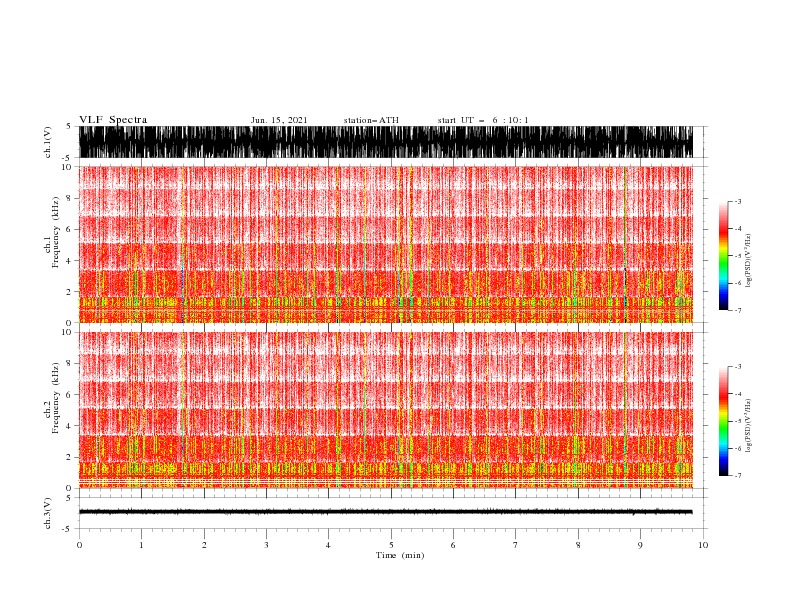Click time axis tick label '3'
This screenshot has width=792, height=612.
[x=266, y=545]
